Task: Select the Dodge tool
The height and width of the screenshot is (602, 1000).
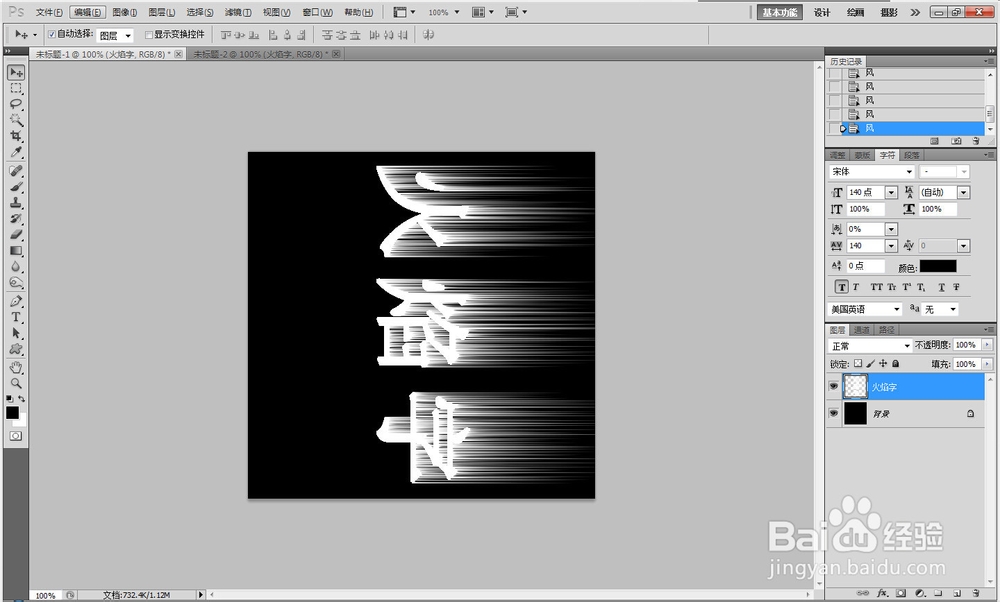Action: pyautogui.click(x=16, y=283)
